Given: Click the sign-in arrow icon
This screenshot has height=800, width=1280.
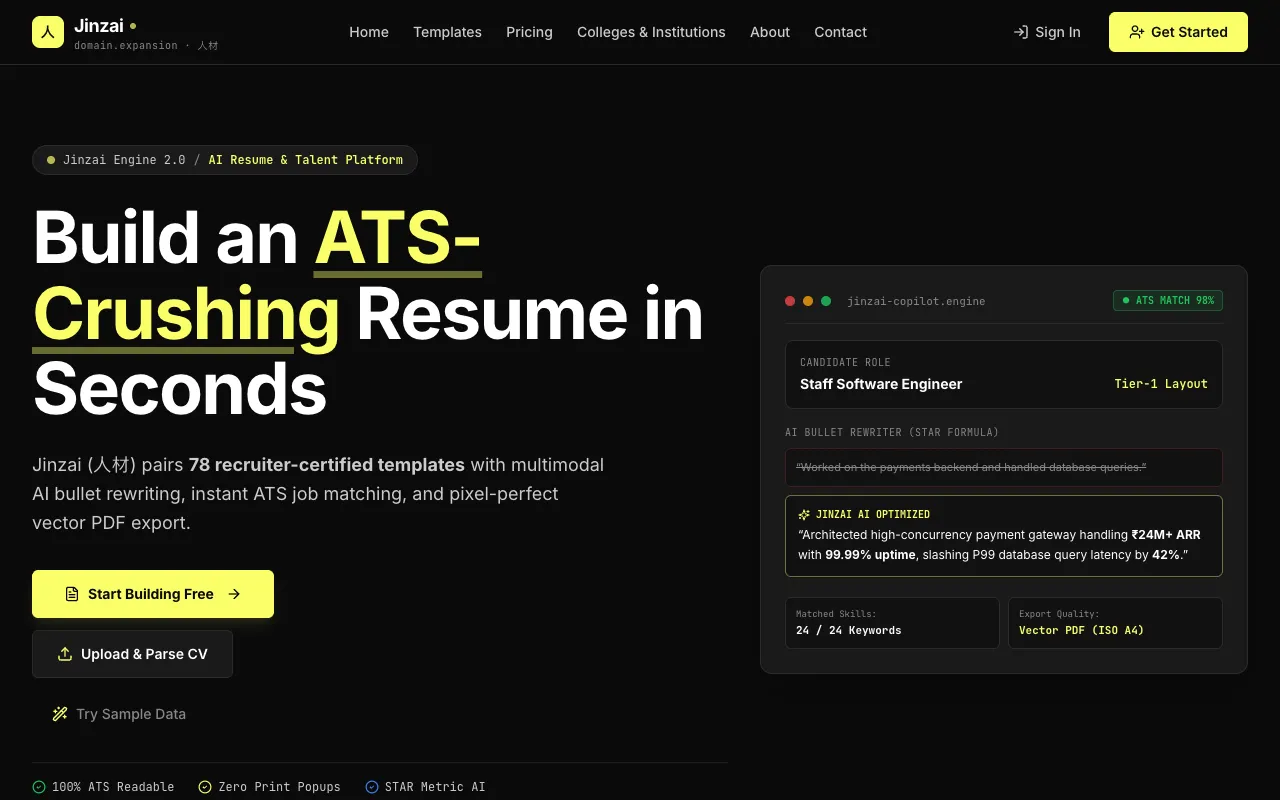Looking at the screenshot, I should click(1020, 32).
